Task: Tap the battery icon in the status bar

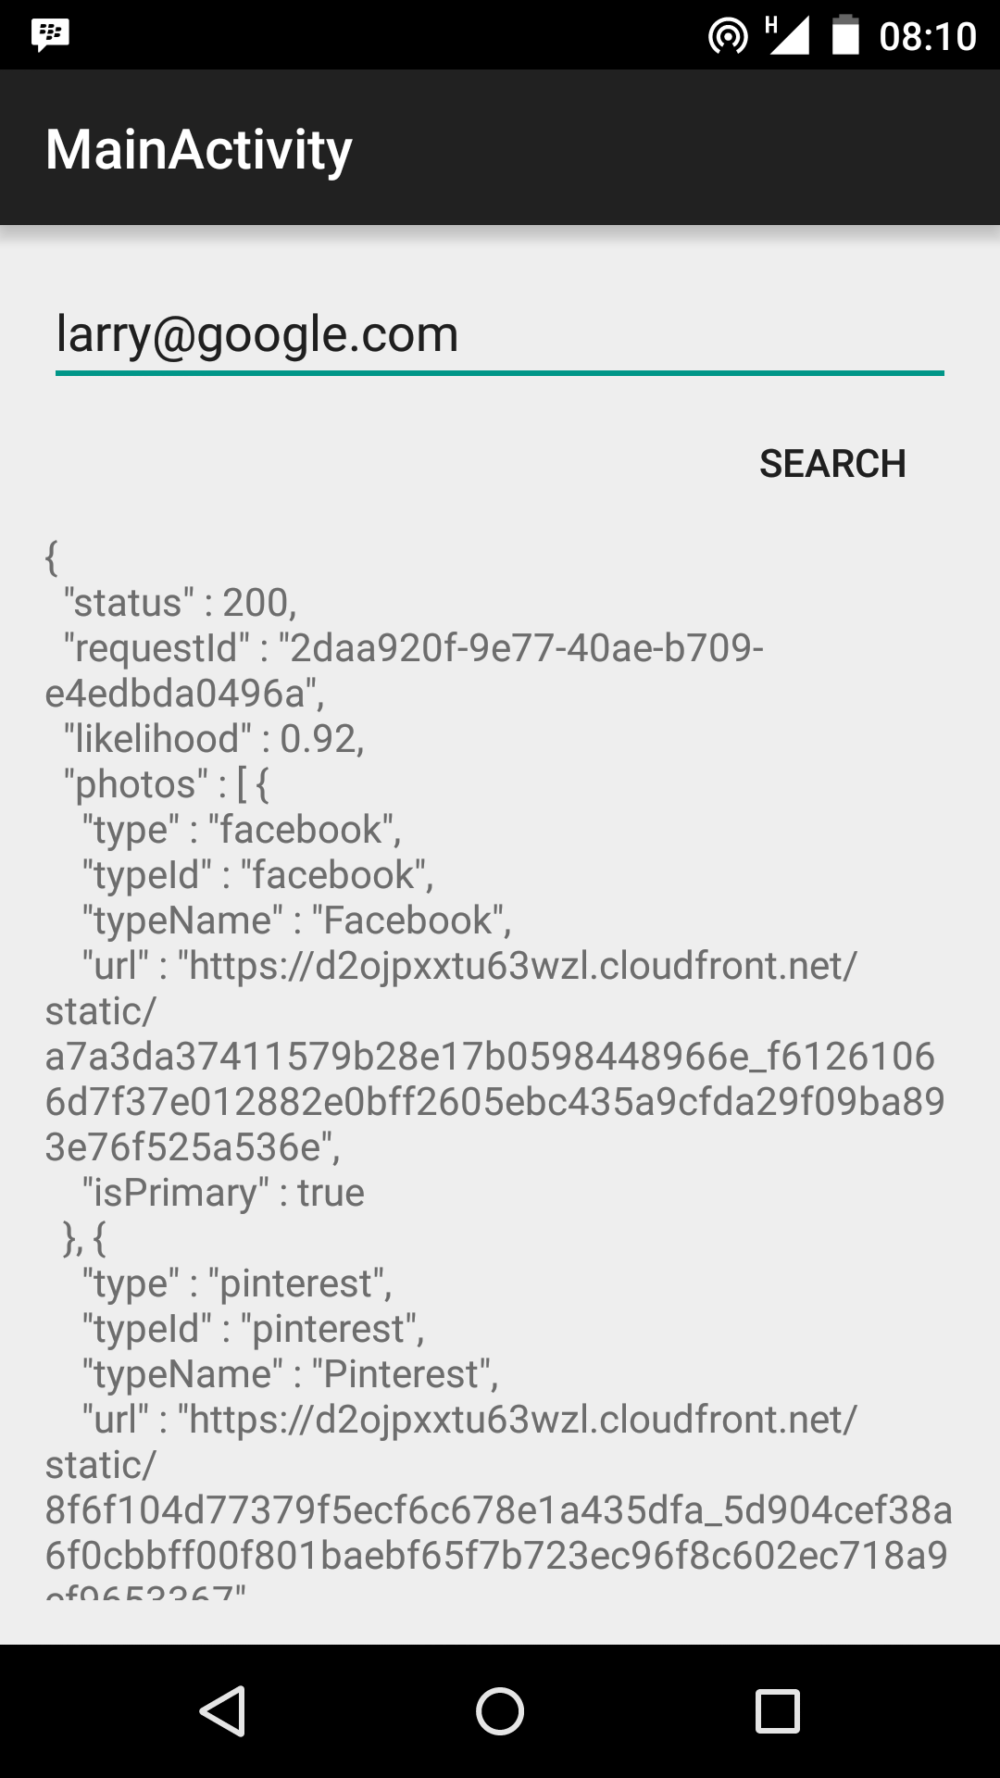Action: click(846, 34)
